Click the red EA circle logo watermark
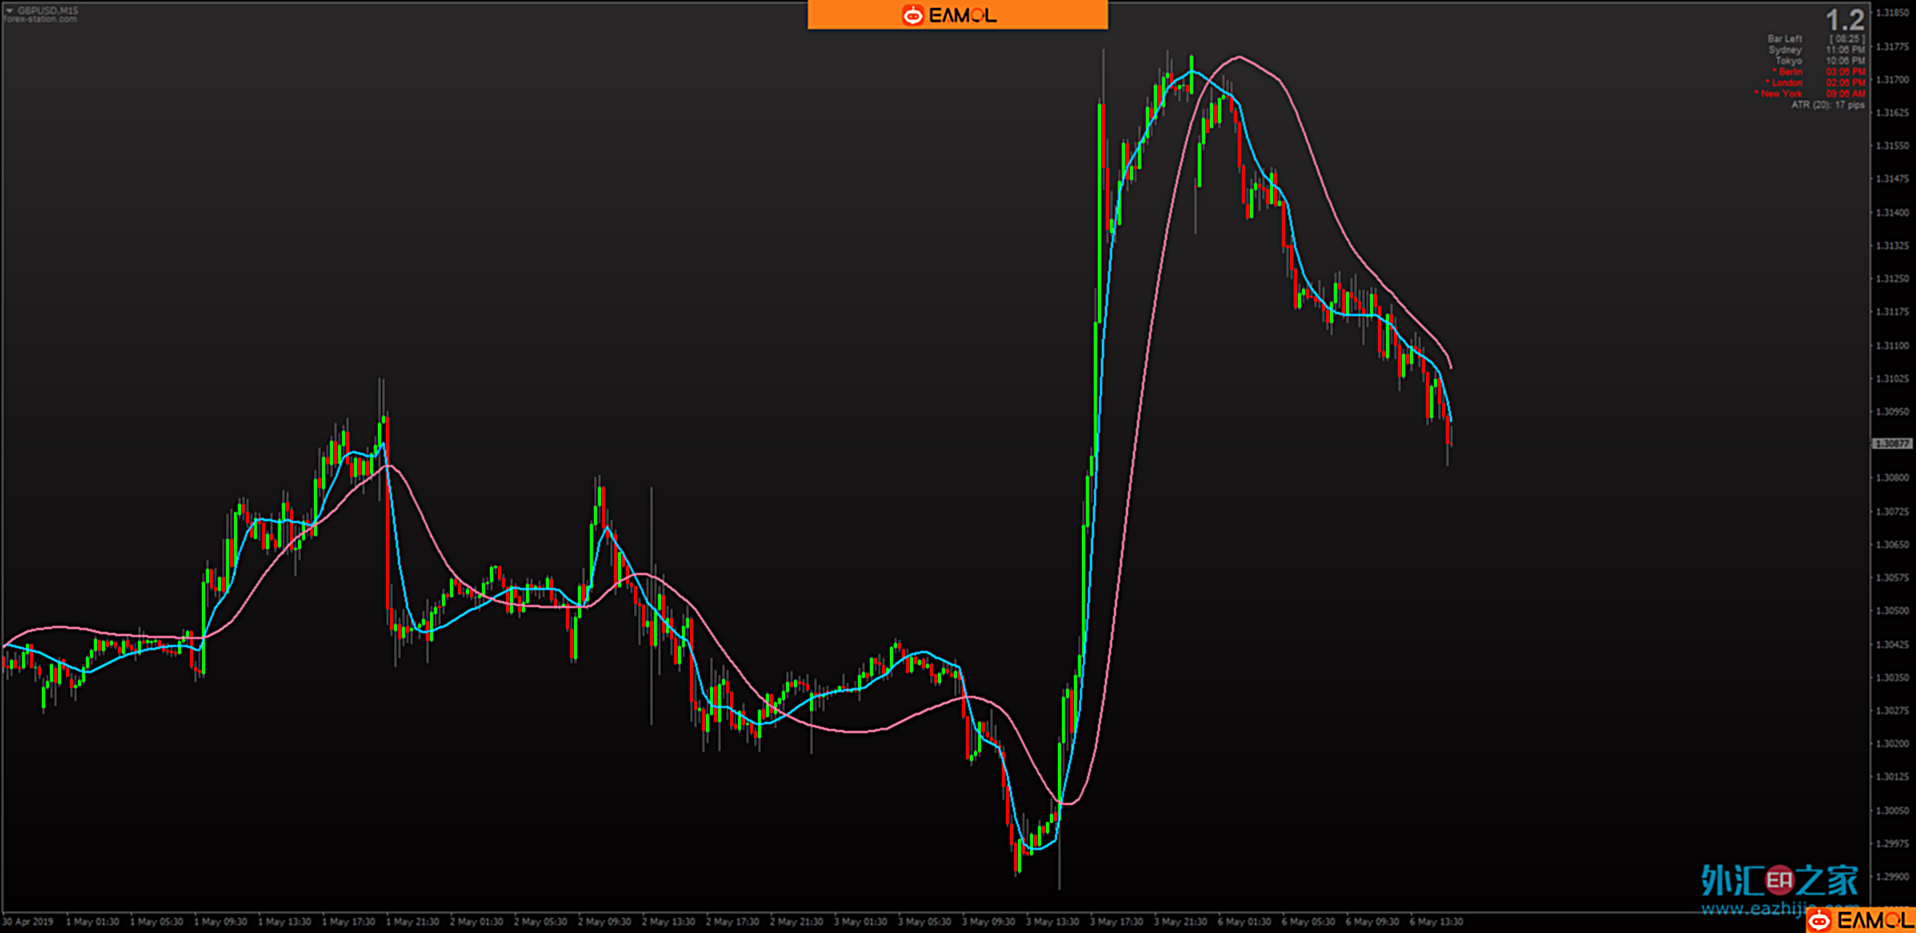The height and width of the screenshot is (933, 1916). tap(1779, 880)
